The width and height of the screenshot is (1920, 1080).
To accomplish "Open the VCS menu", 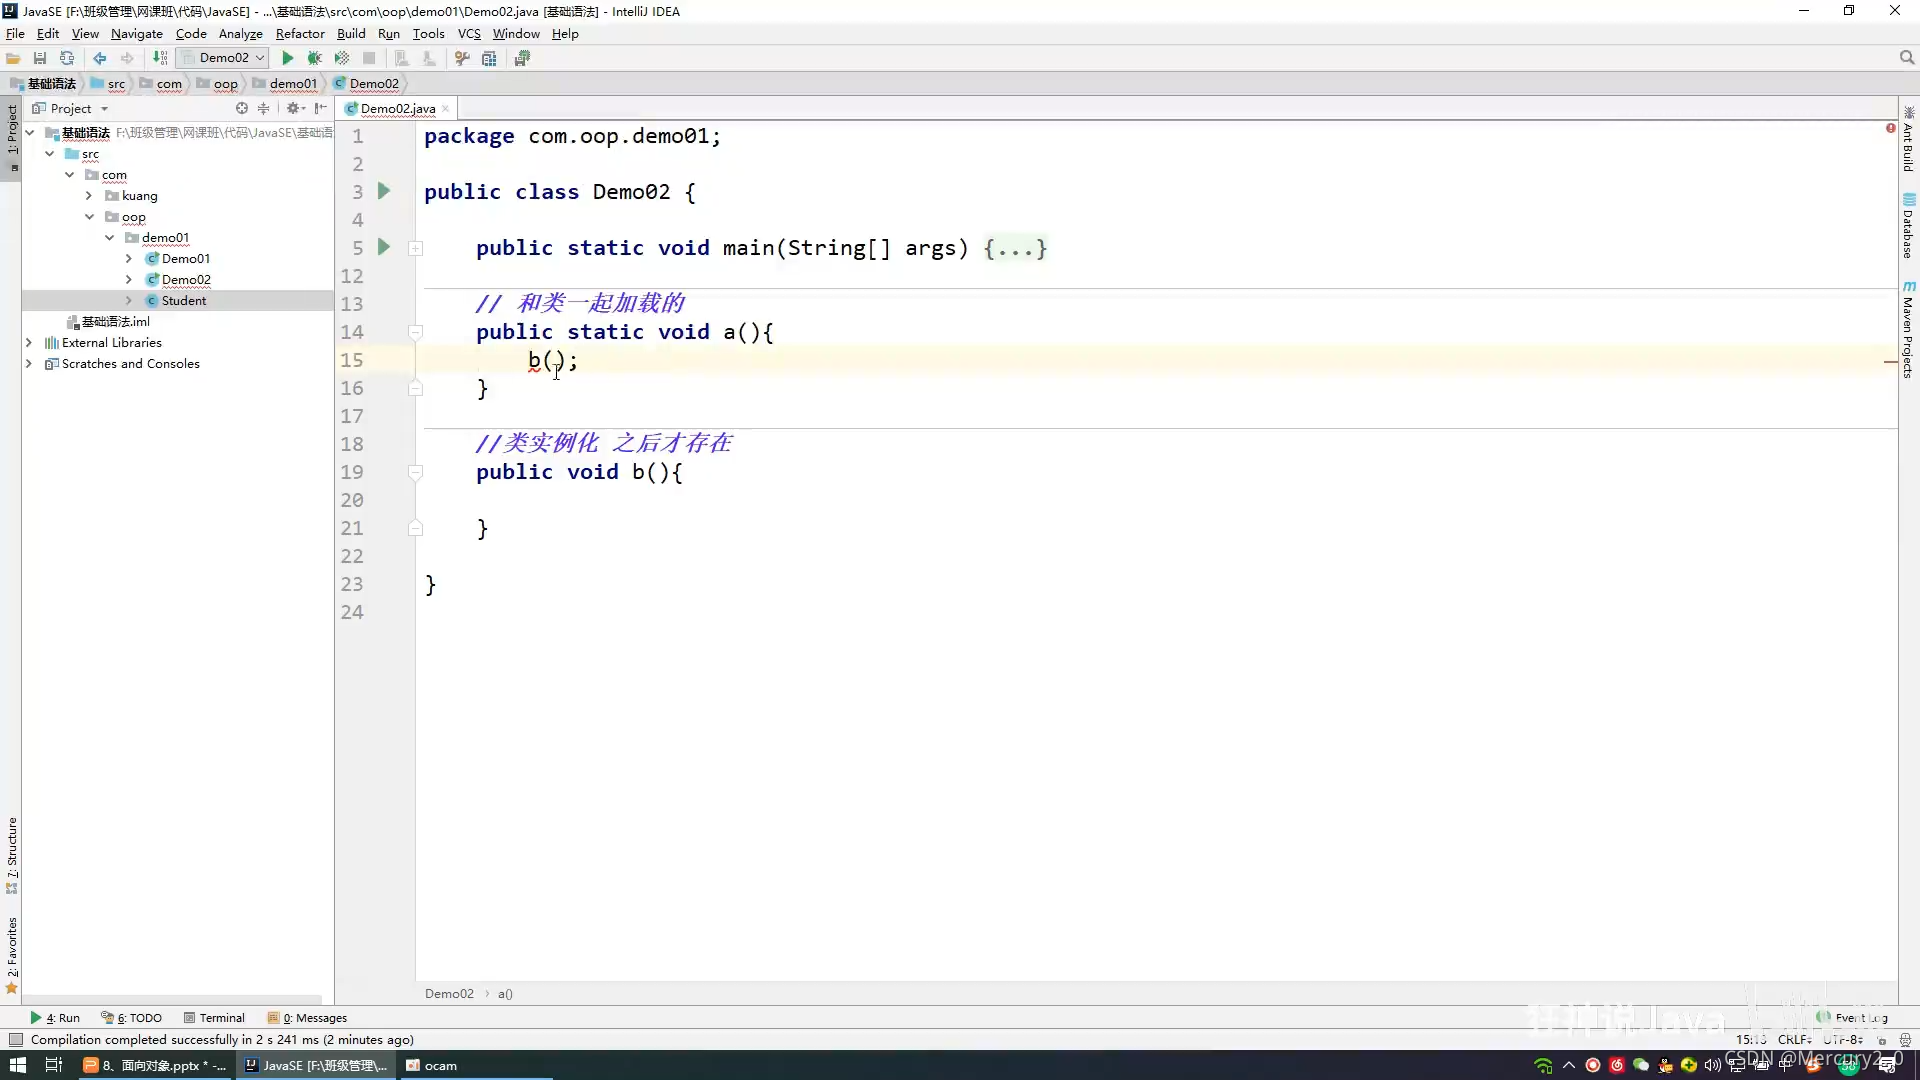I will (x=469, y=33).
